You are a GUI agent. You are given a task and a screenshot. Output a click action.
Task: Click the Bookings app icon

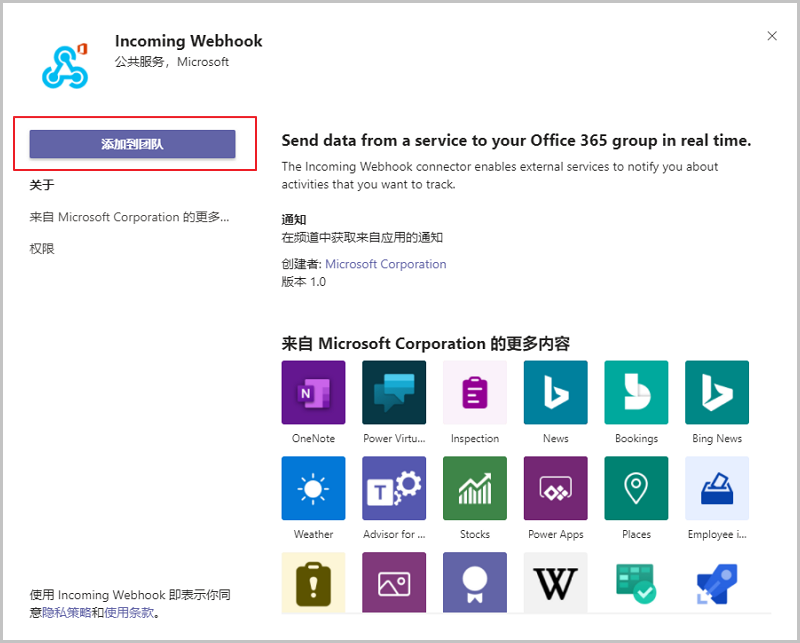636,393
